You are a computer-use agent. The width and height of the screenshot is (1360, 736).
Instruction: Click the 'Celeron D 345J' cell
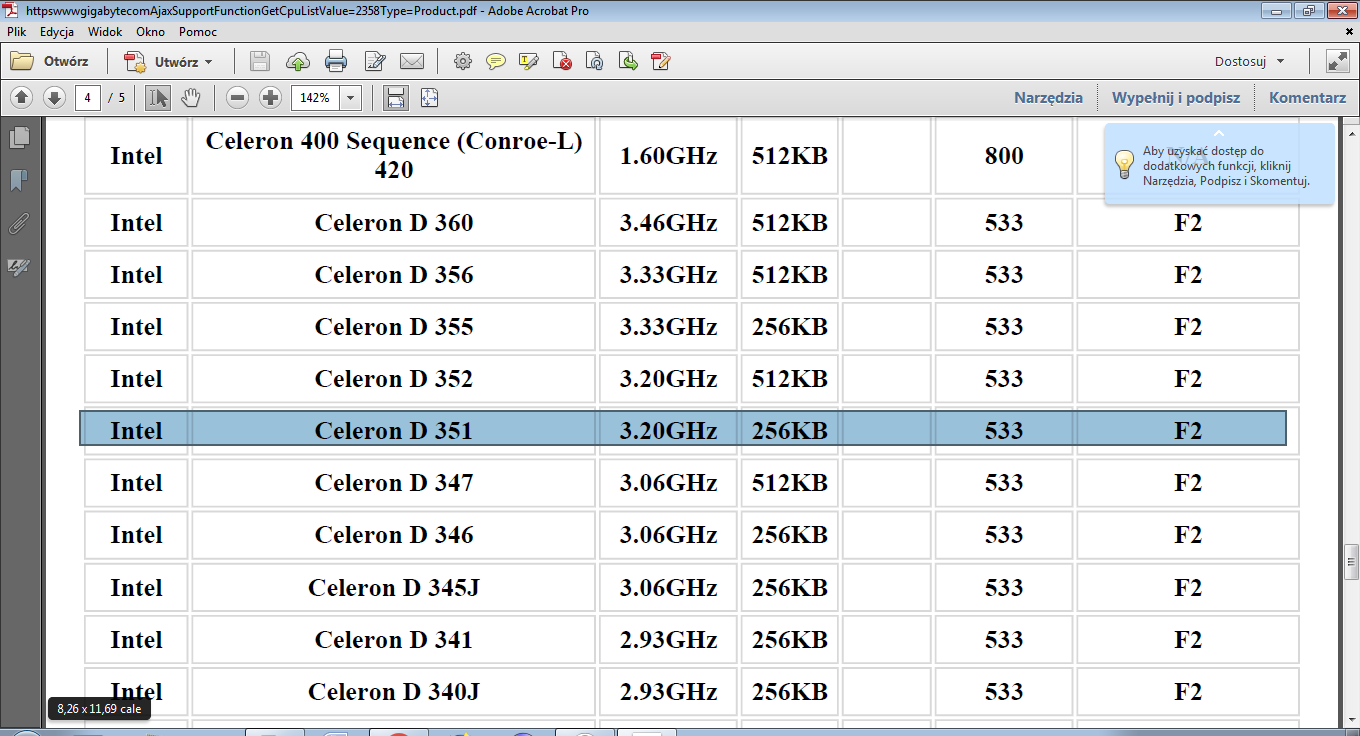coord(394,587)
